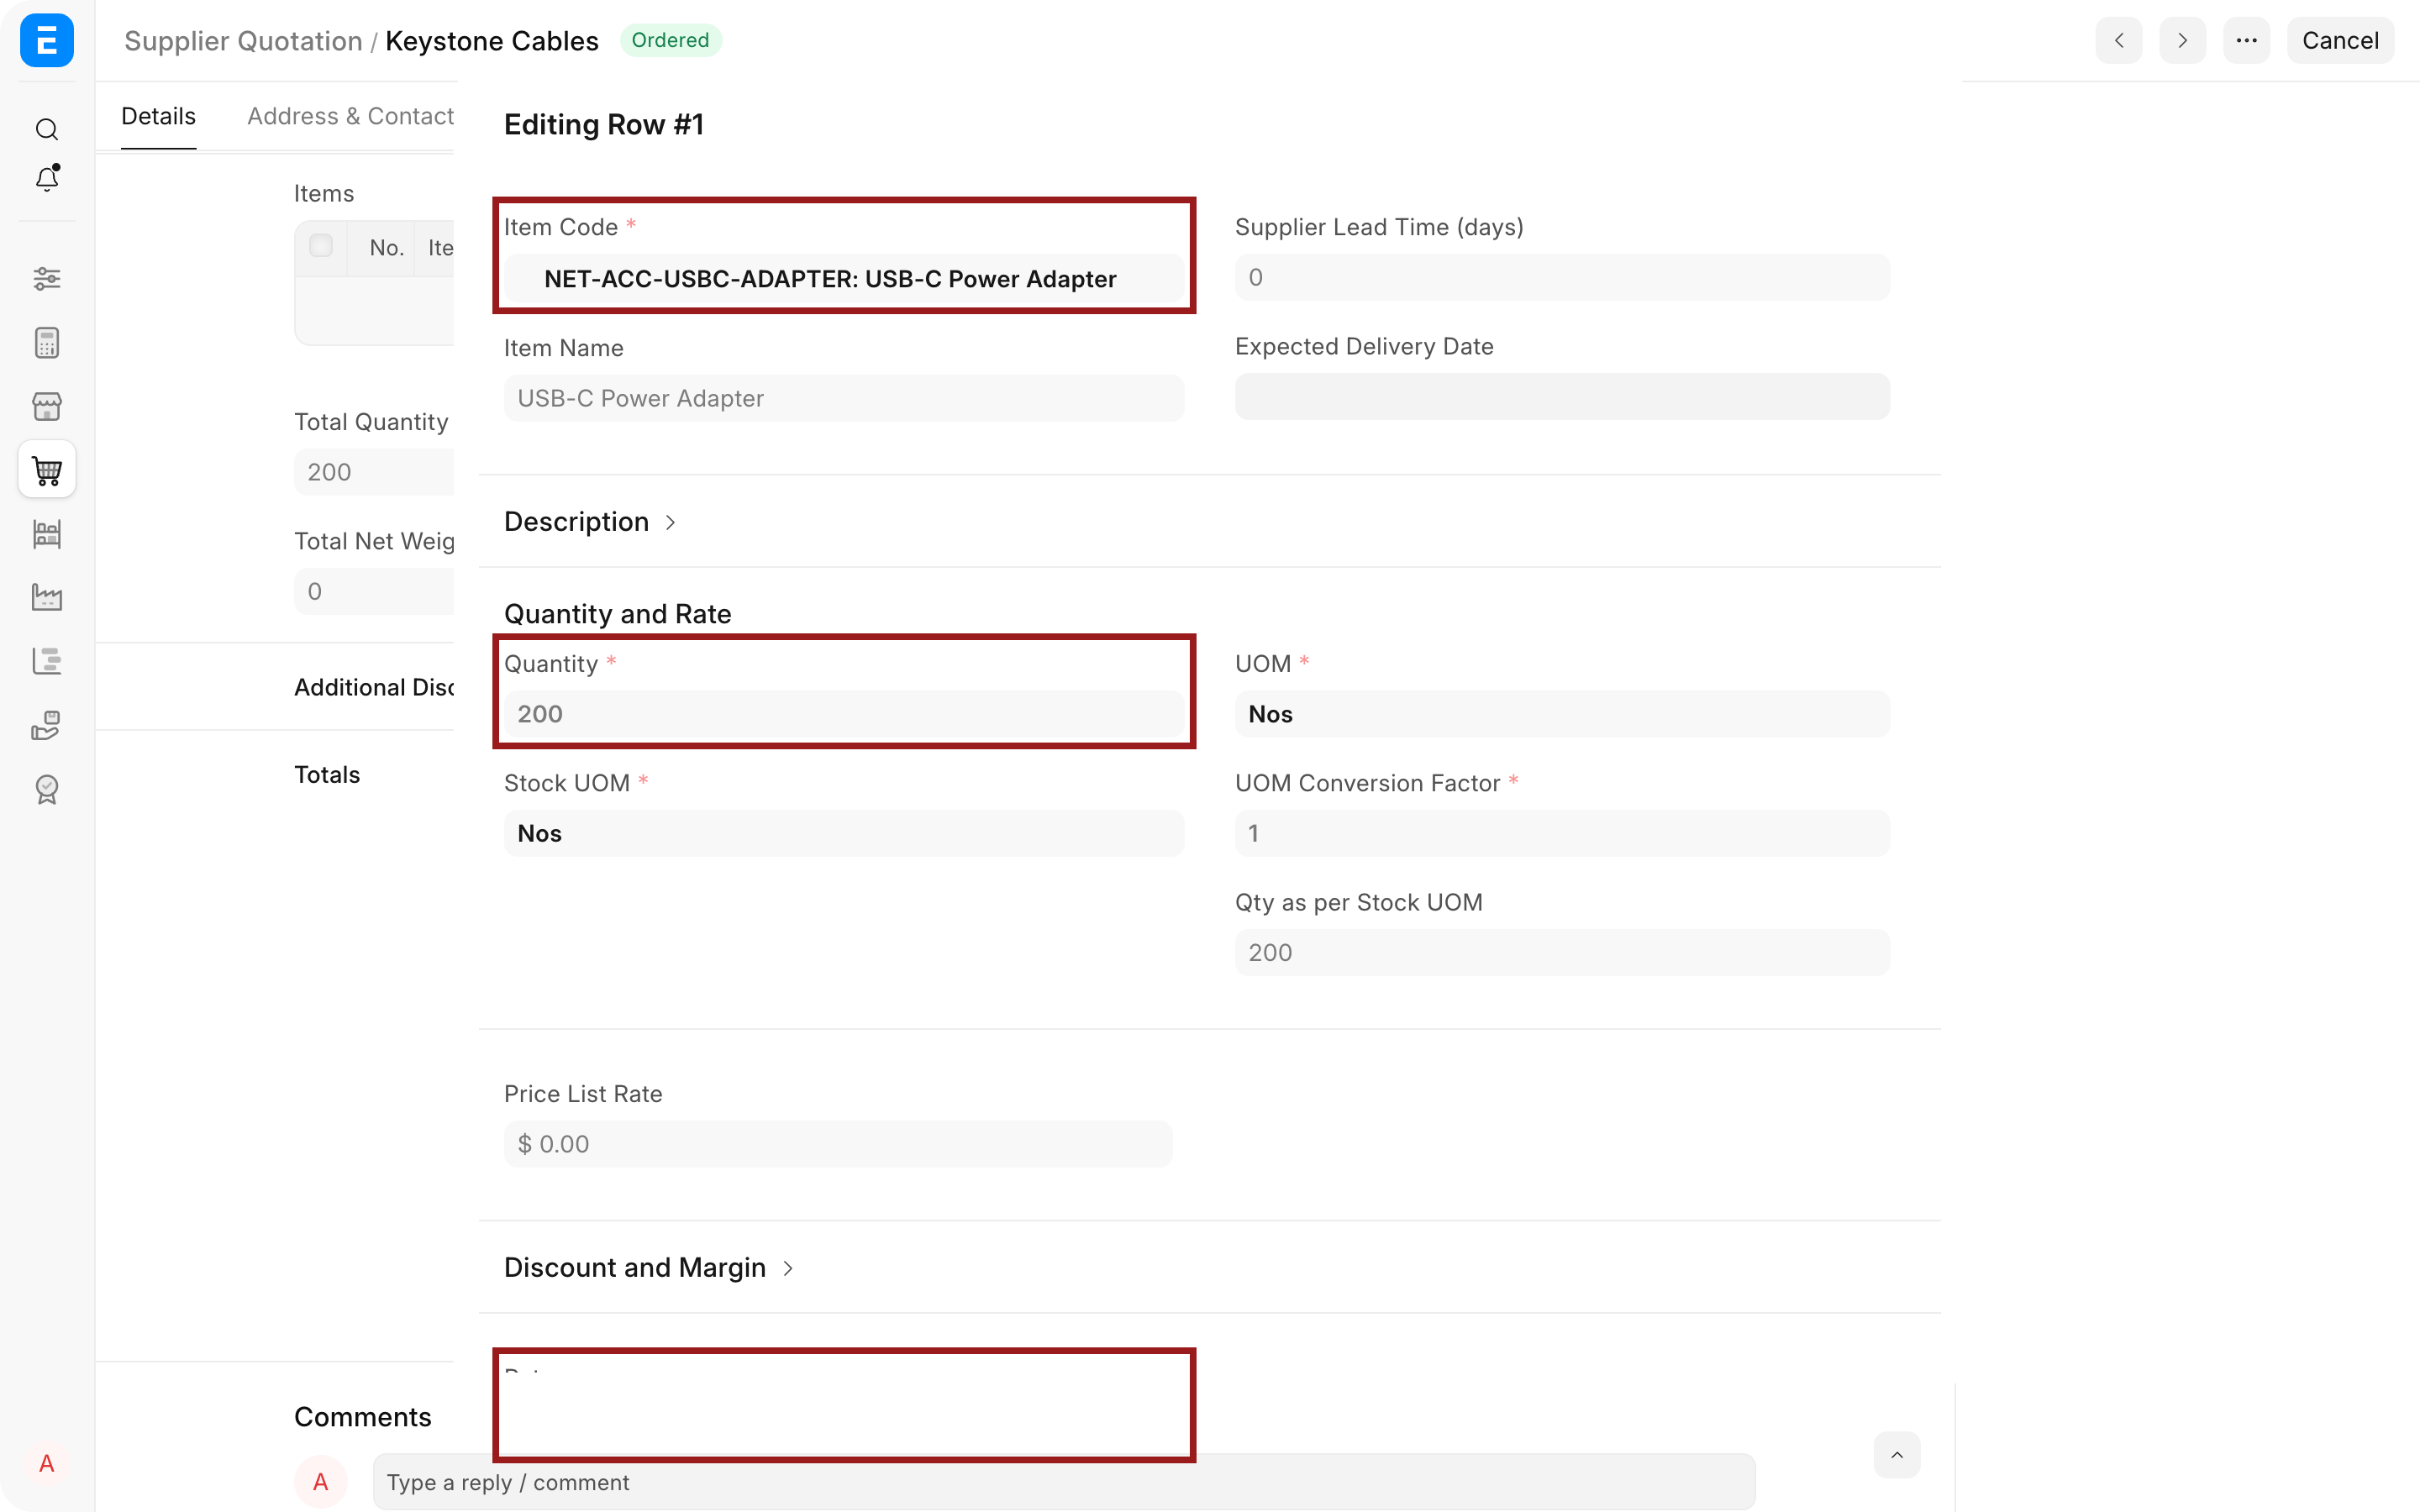Open the search icon in sidebar
2420x1512 pixels.
point(47,129)
